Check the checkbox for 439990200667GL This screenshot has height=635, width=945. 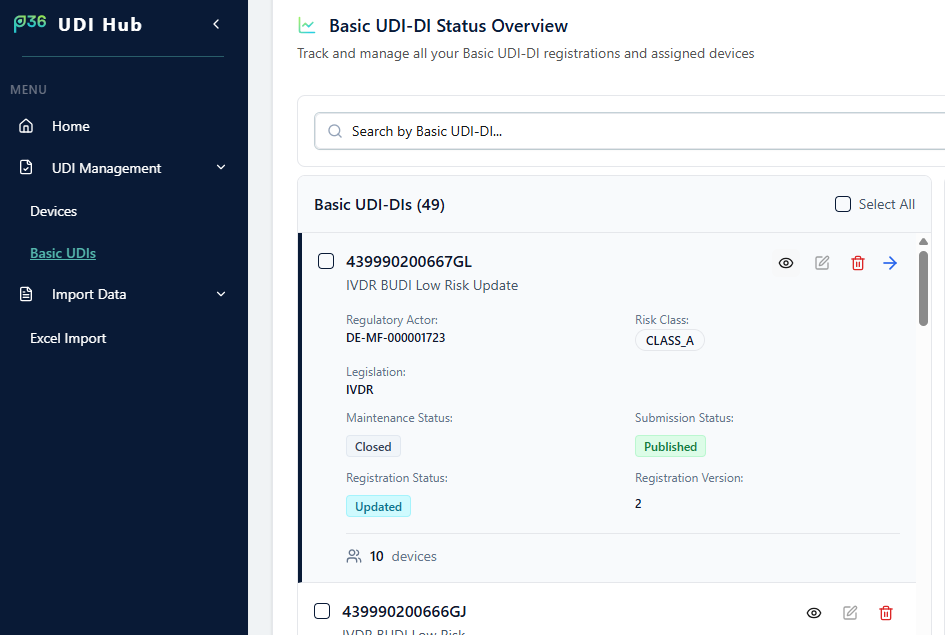tap(326, 260)
